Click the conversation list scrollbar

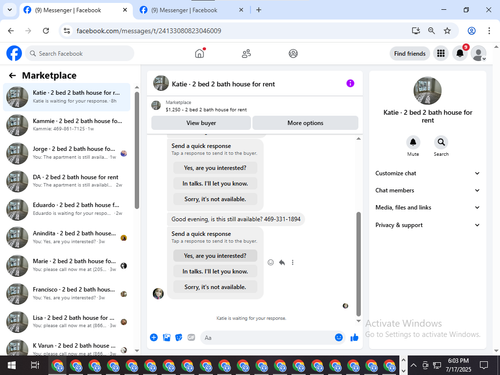pos(137,150)
